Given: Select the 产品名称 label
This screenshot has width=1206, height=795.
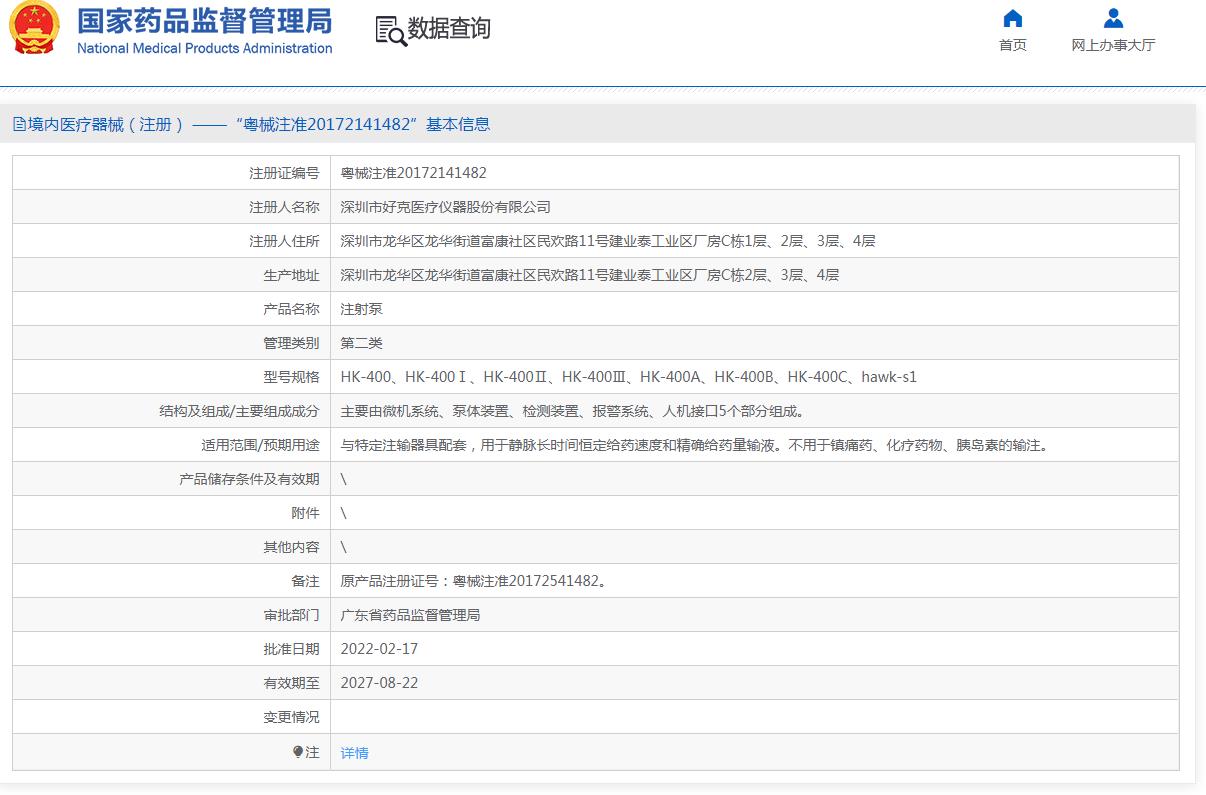Looking at the screenshot, I should tap(291, 309).
